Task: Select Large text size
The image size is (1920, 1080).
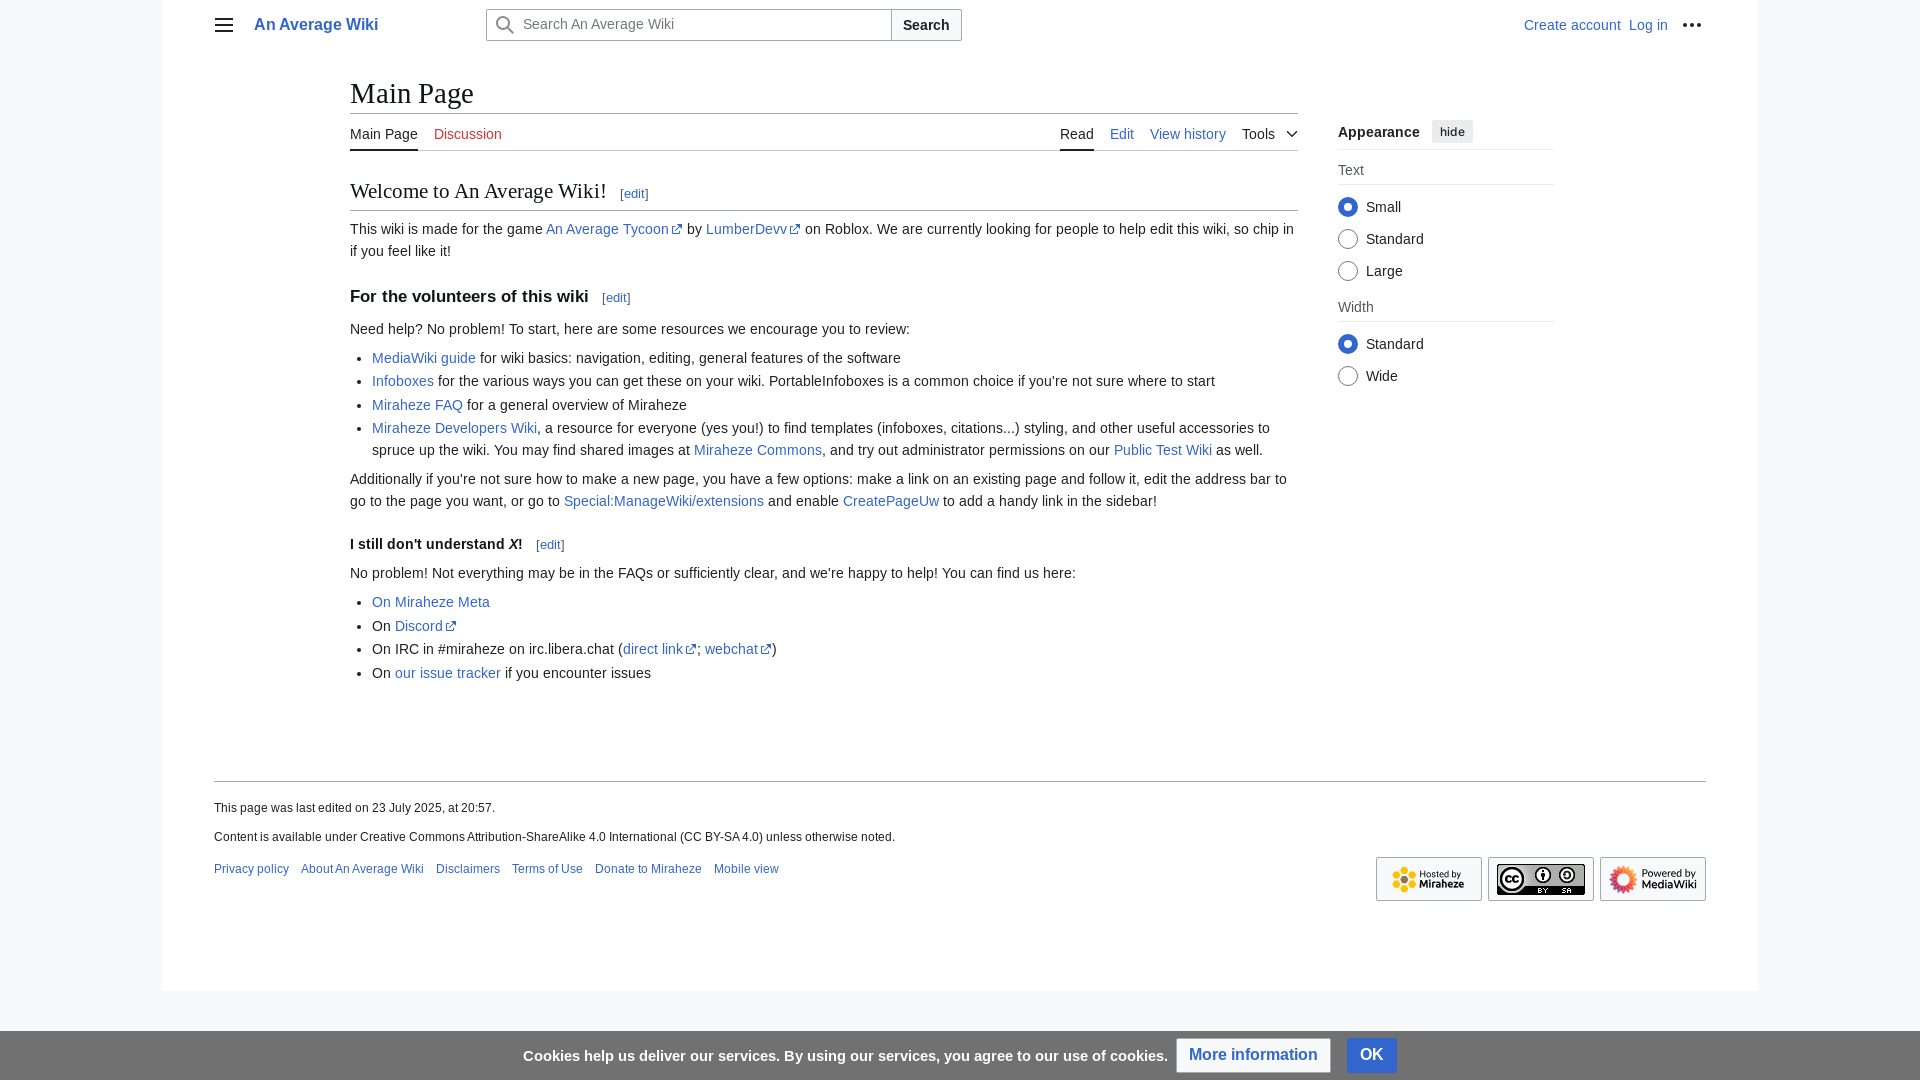Action: click(x=1348, y=271)
